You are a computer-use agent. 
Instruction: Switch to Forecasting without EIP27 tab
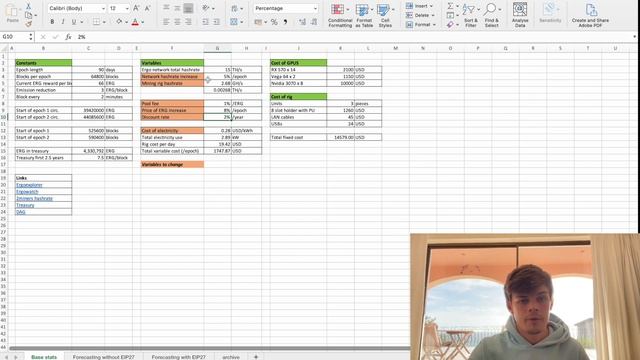104,357
